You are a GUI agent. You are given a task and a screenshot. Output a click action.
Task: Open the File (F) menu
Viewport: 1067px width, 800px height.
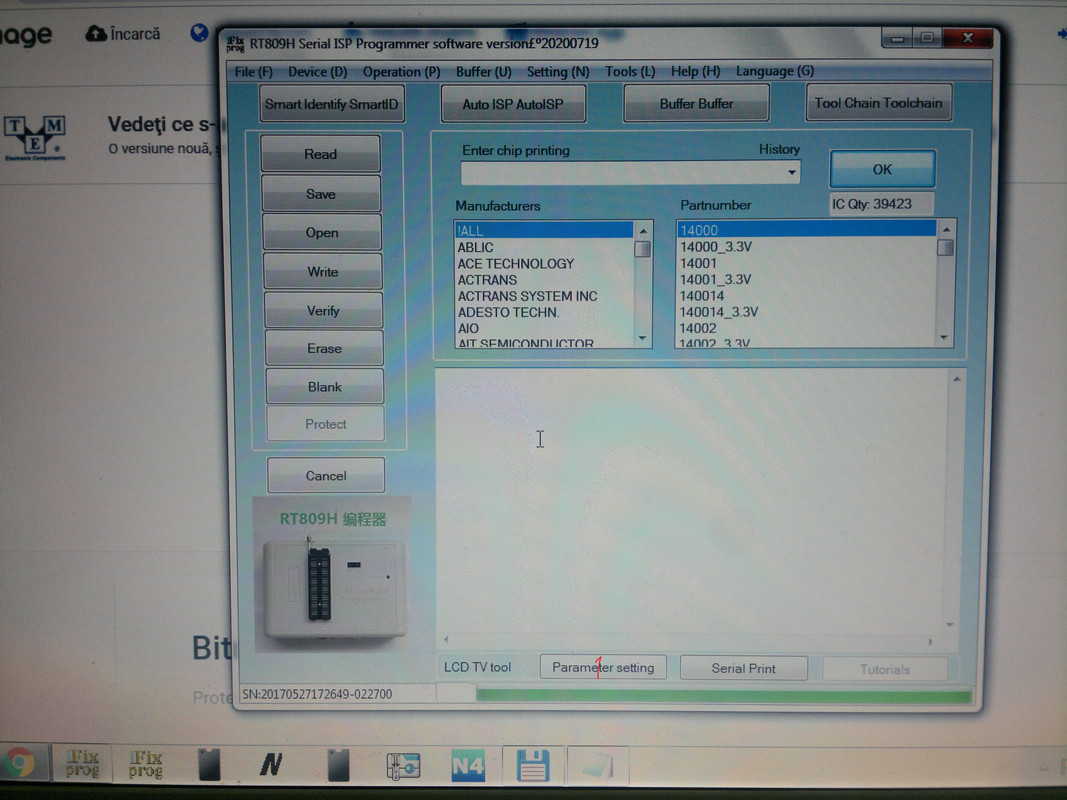253,71
